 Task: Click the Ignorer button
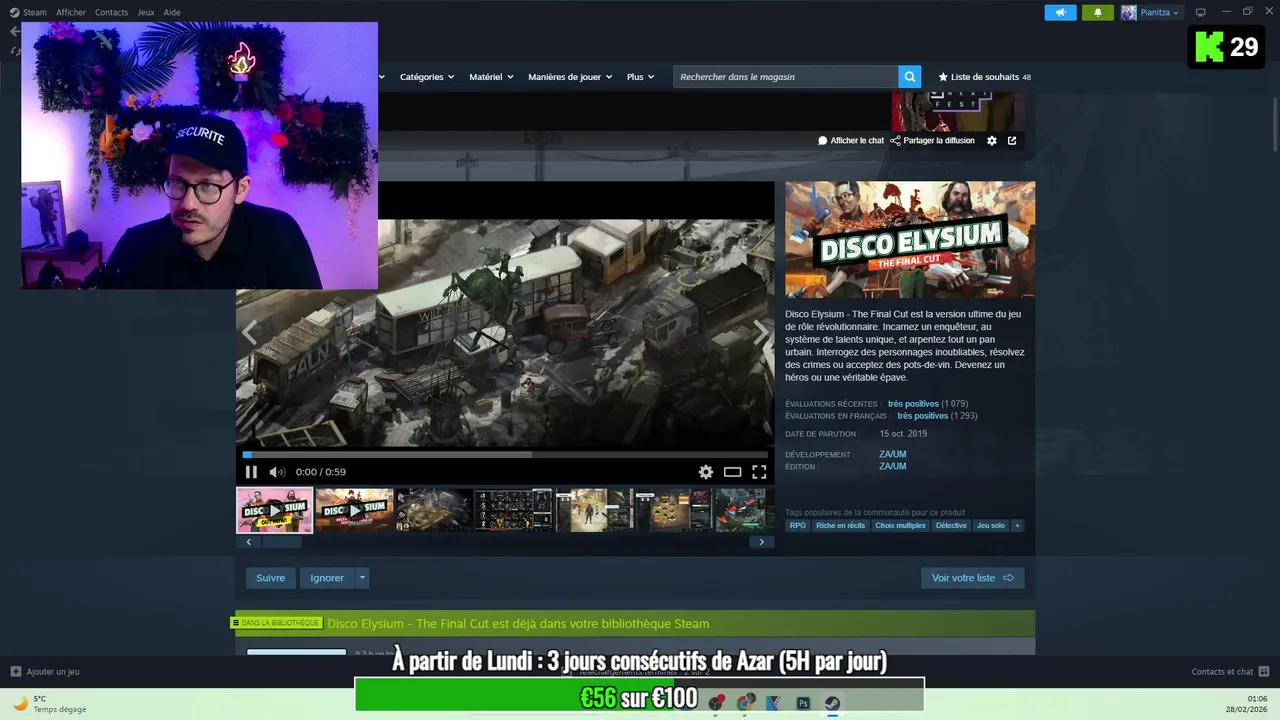(327, 578)
